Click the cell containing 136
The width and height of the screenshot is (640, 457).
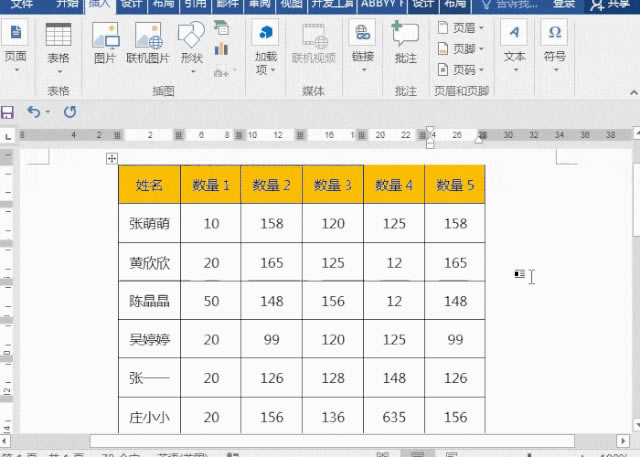click(x=333, y=417)
